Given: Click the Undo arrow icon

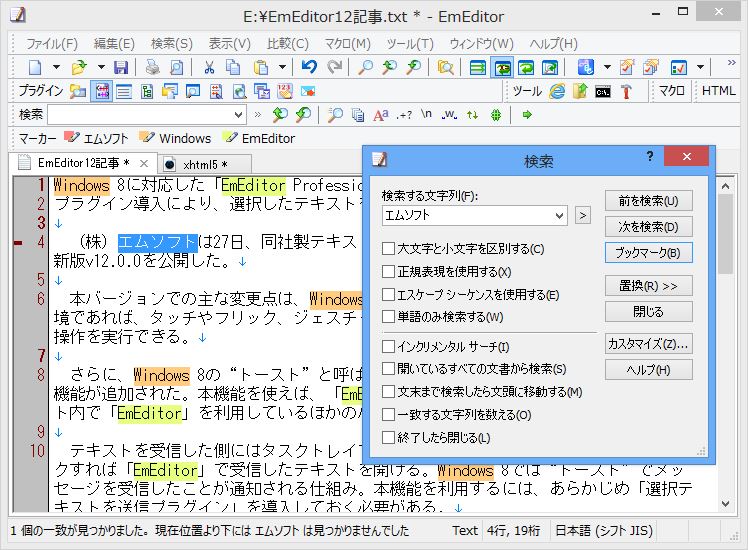Looking at the screenshot, I should (x=309, y=67).
